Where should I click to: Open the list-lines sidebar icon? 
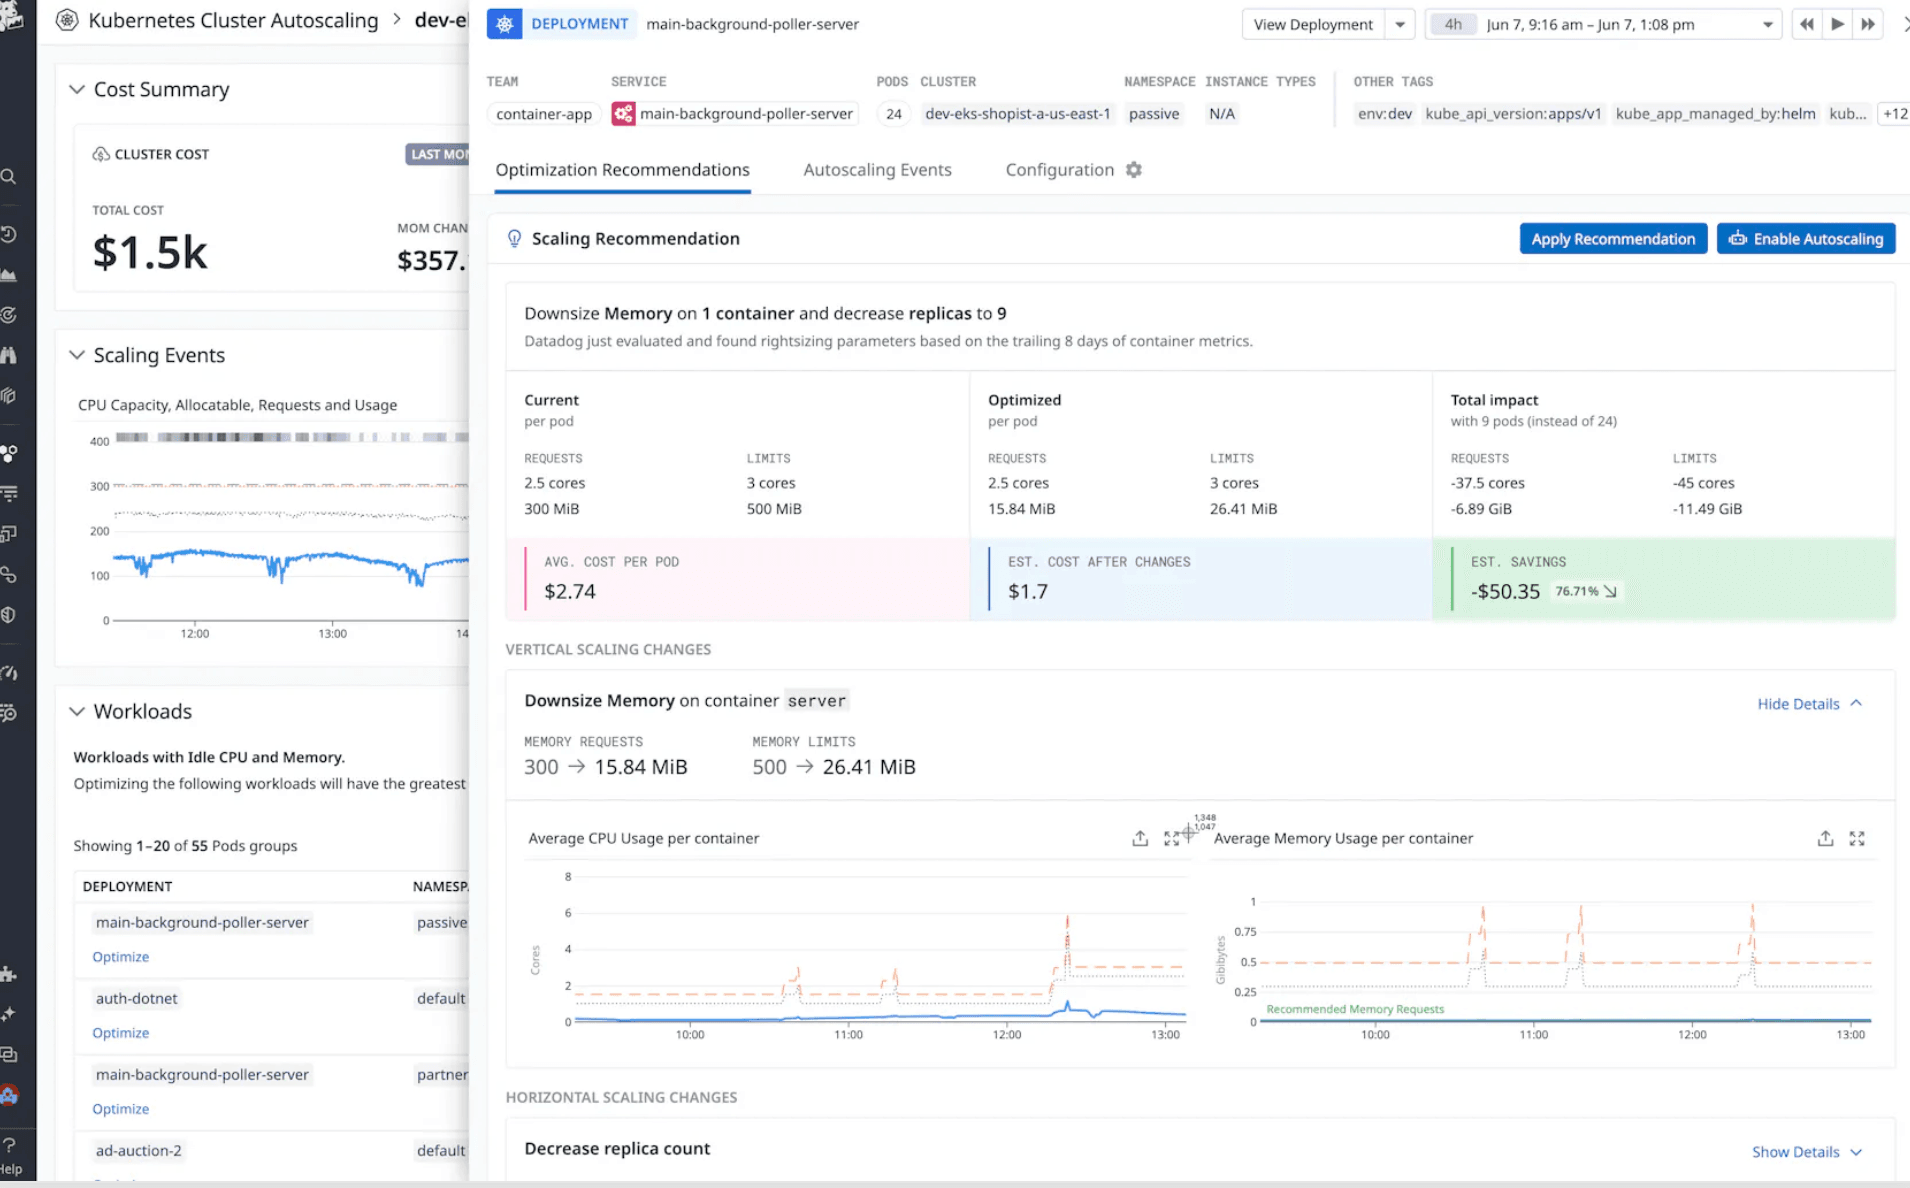coord(9,493)
